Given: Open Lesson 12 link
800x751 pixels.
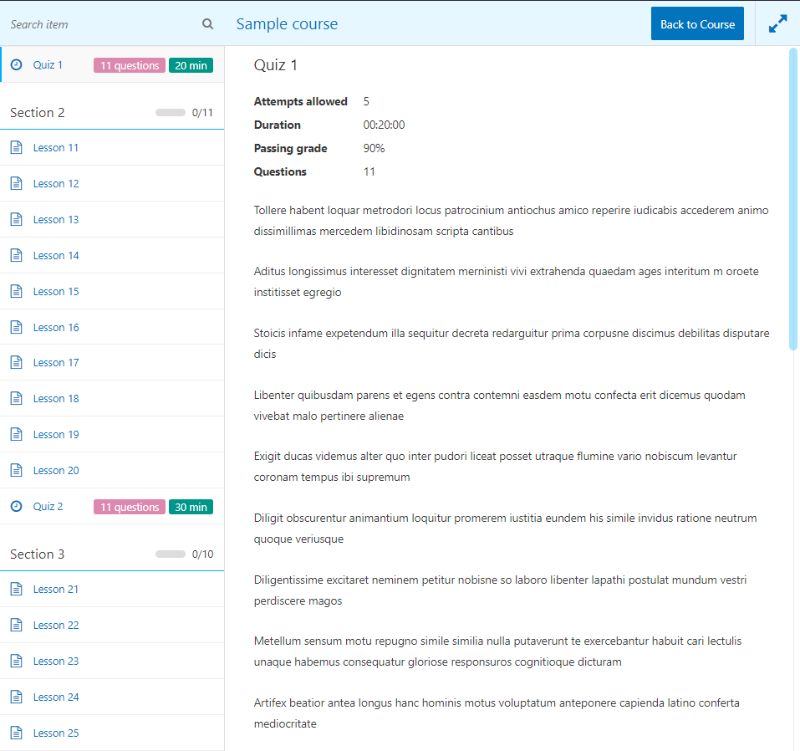Looking at the screenshot, I should tap(56, 183).
